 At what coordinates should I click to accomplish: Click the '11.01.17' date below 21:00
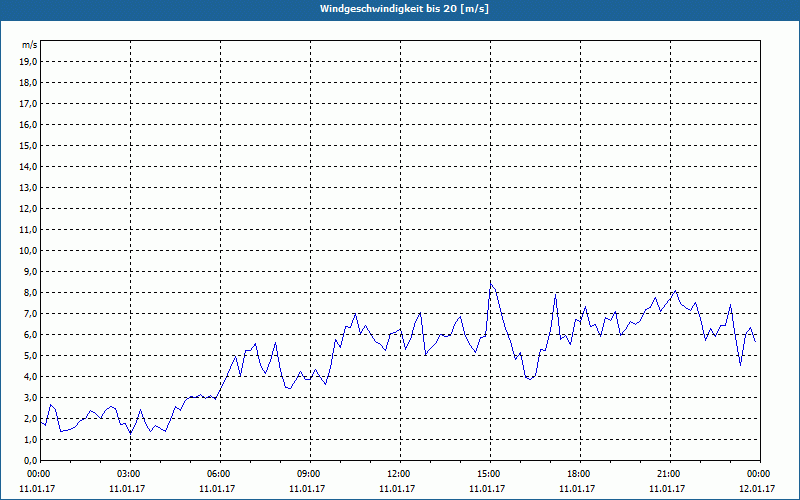pos(667,489)
